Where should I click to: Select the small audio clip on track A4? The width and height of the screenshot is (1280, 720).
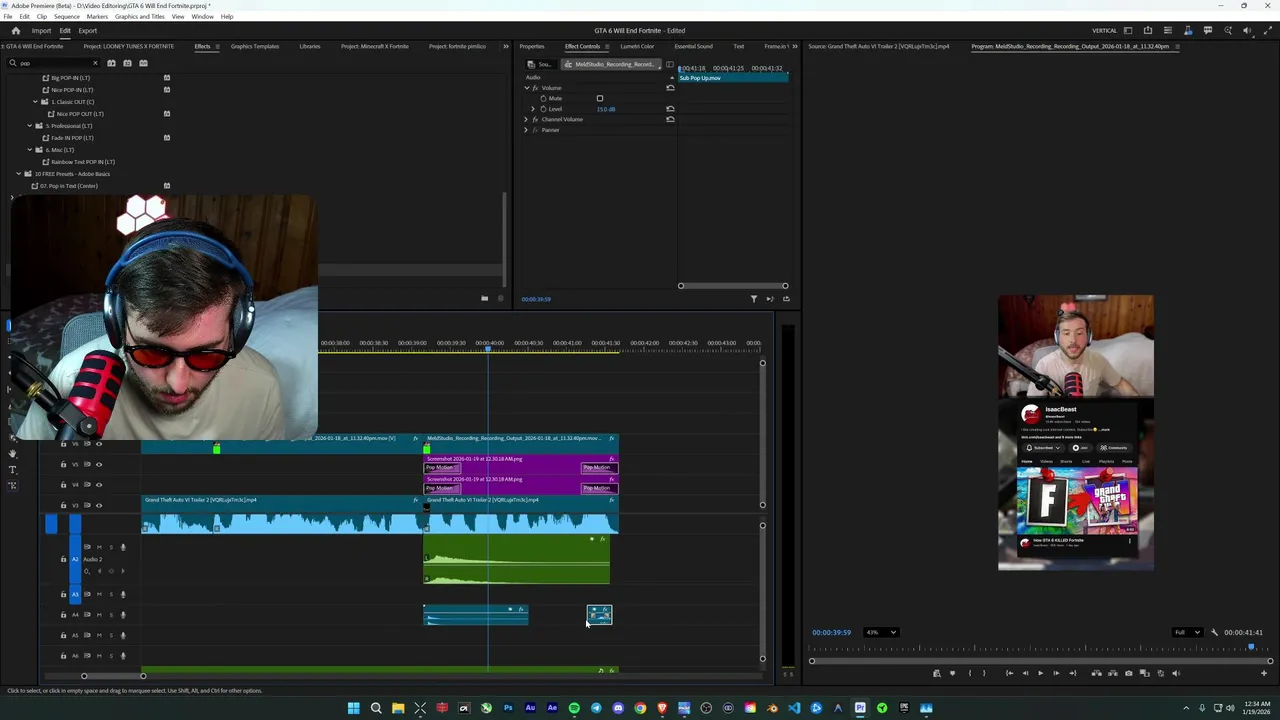pyautogui.click(x=599, y=615)
